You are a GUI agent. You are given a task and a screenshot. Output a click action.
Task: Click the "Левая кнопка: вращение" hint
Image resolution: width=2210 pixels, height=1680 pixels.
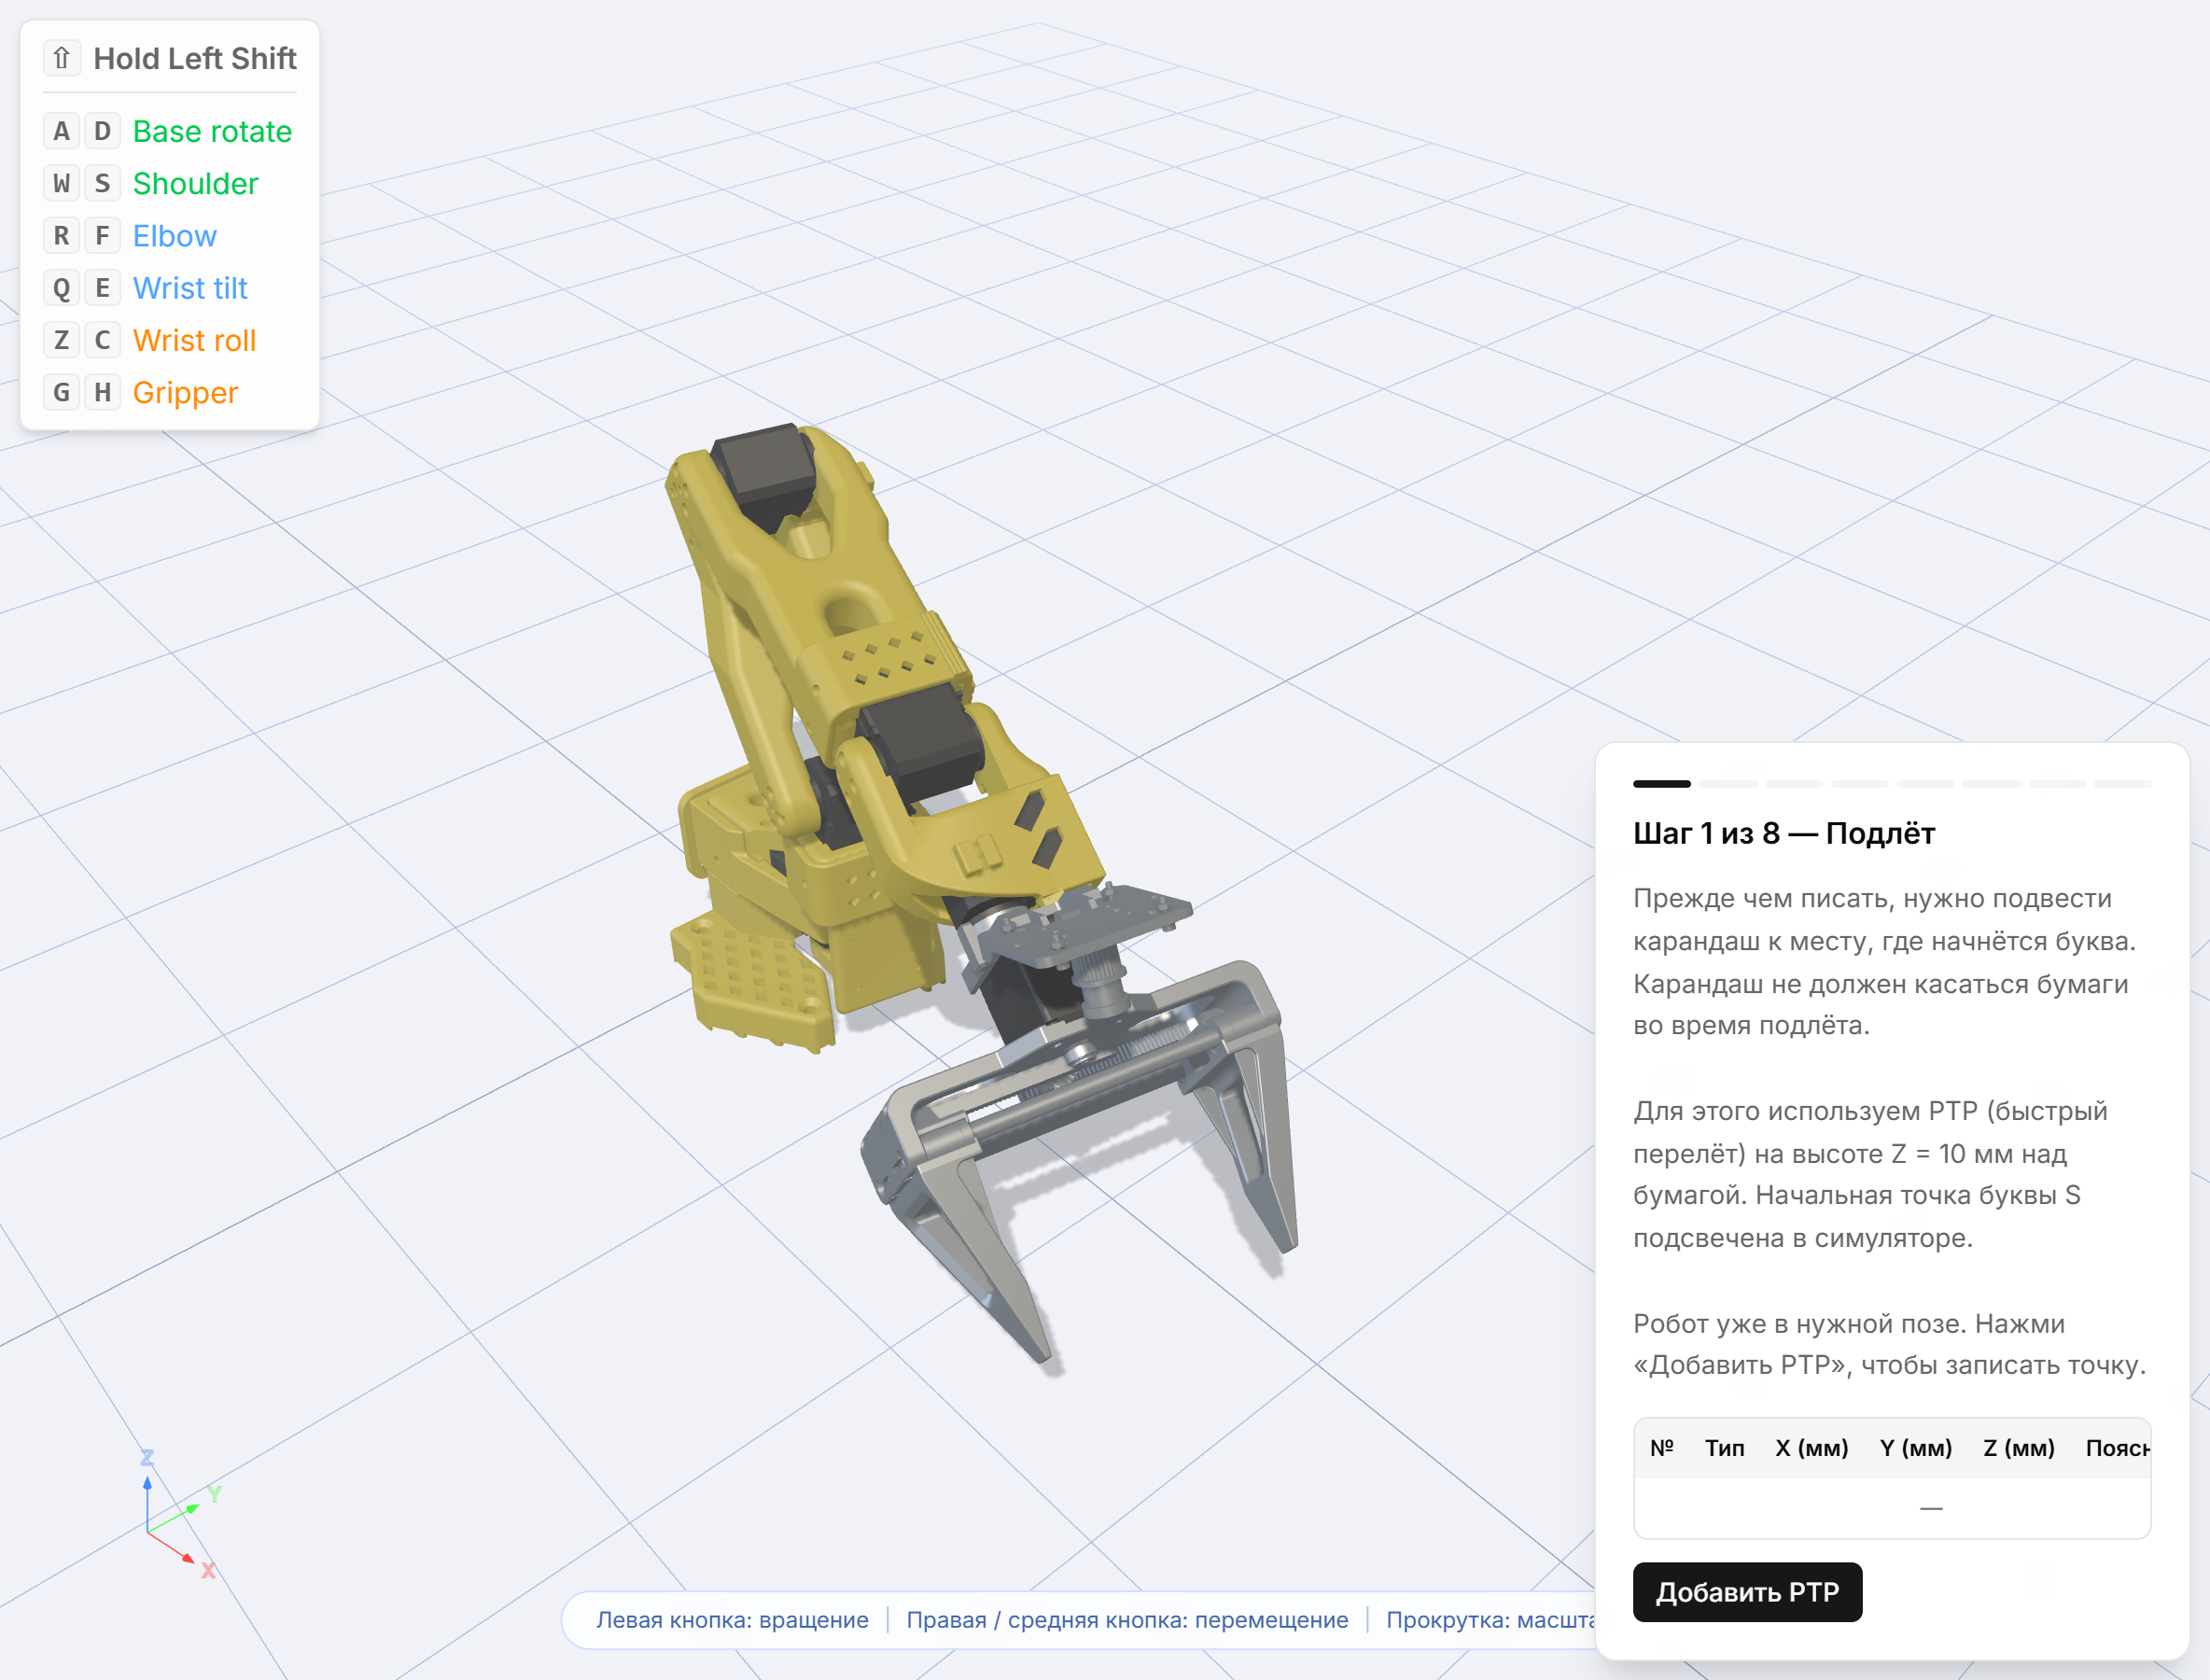coord(732,1620)
